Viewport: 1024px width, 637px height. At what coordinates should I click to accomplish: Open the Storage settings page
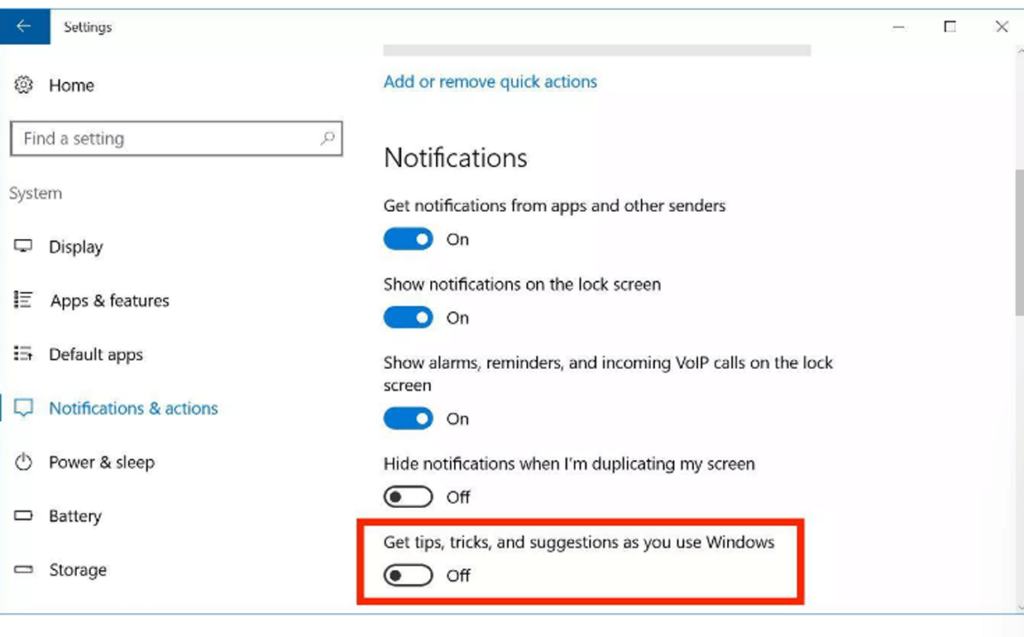(78, 570)
